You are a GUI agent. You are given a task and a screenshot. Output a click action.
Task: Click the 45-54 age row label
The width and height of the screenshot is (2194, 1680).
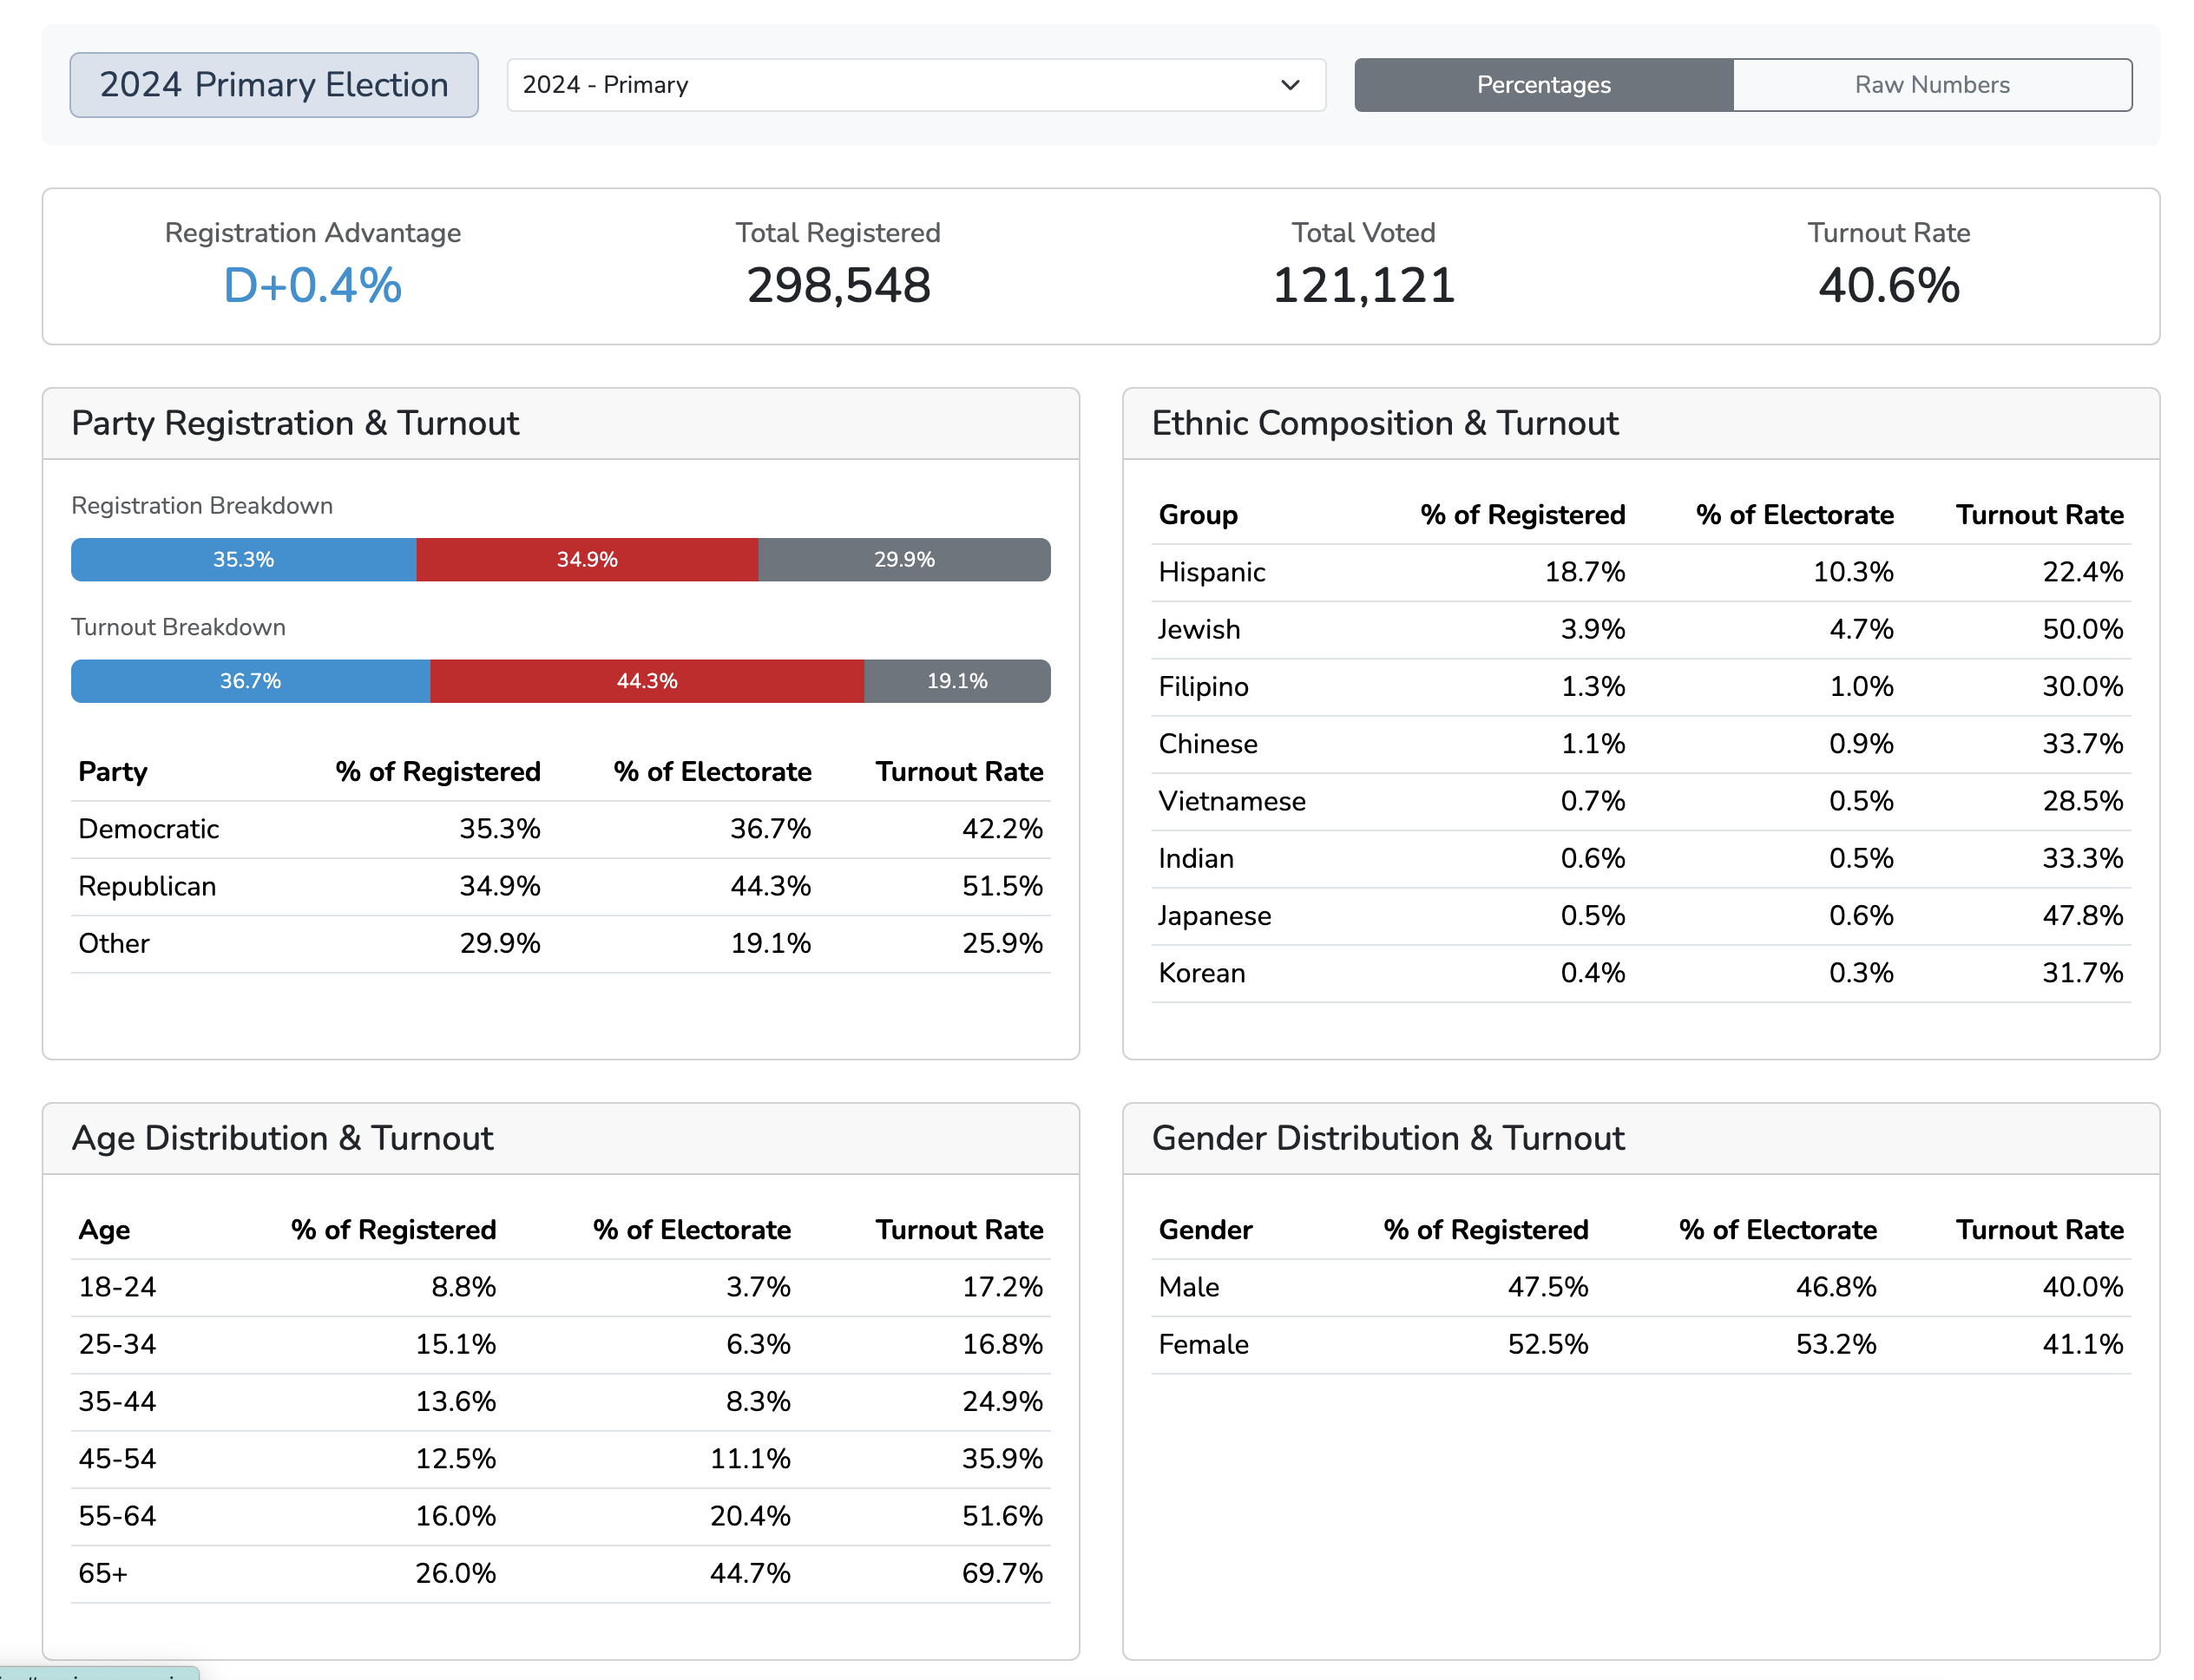117,1459
